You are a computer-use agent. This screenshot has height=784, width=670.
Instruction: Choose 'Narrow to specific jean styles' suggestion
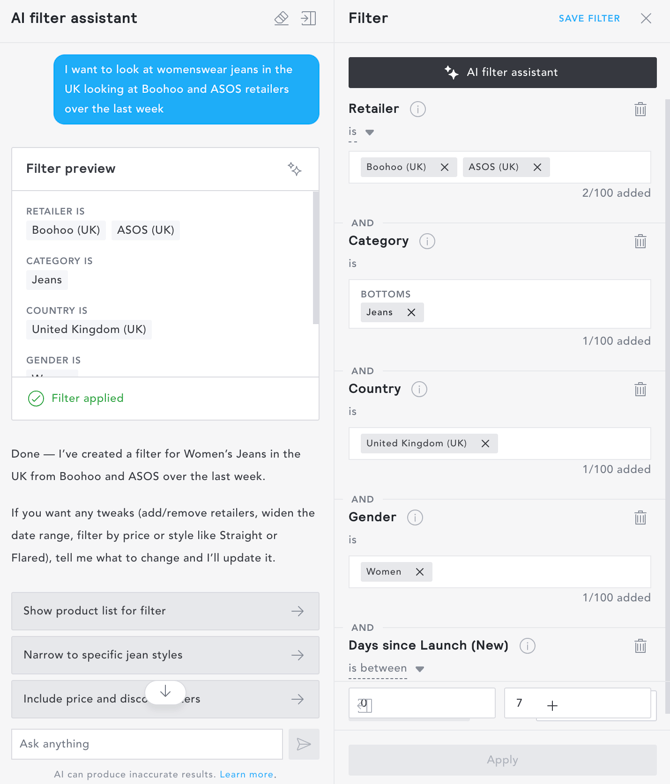[x=165, y=655]
